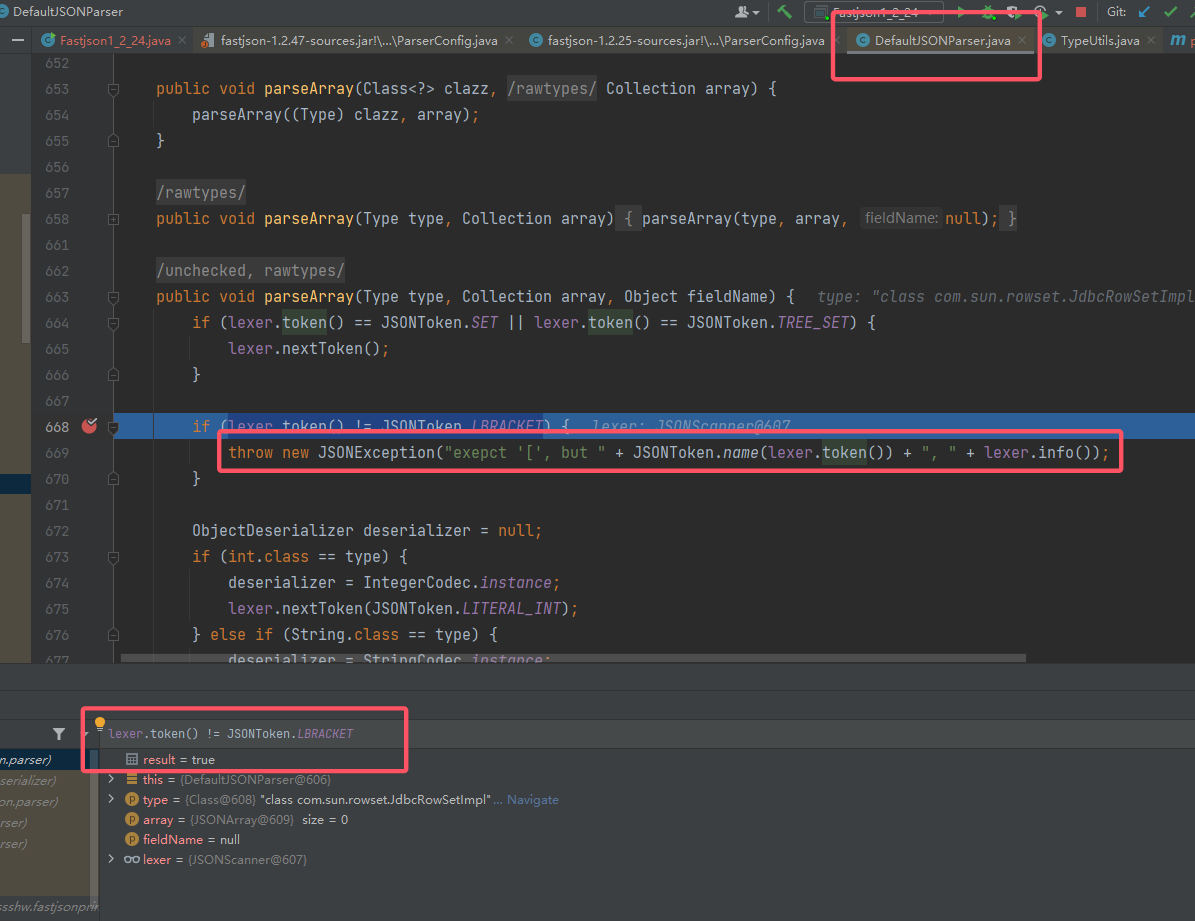The width and height of the screenshot is (1195, 921).
Task: Open the run configuration dropdown Fastjson1_2_24
Action: 873,11
